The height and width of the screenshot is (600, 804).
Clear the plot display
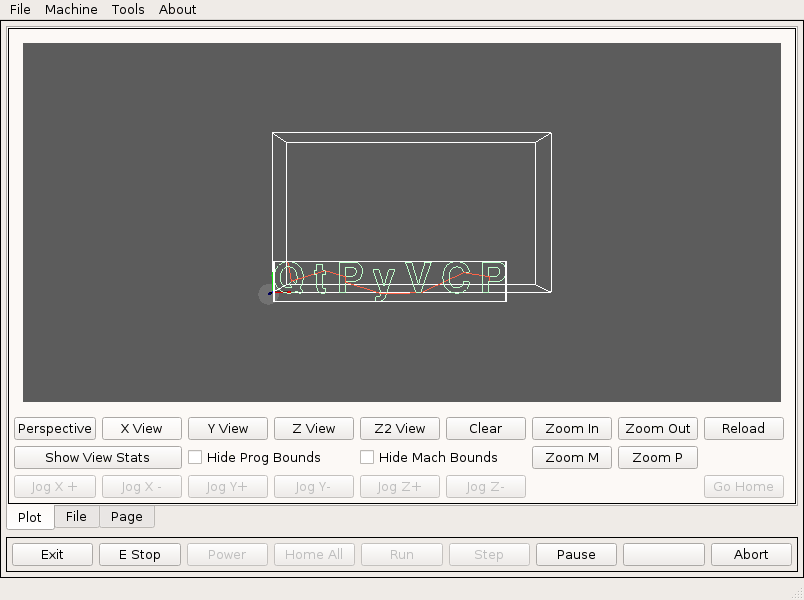486,429
